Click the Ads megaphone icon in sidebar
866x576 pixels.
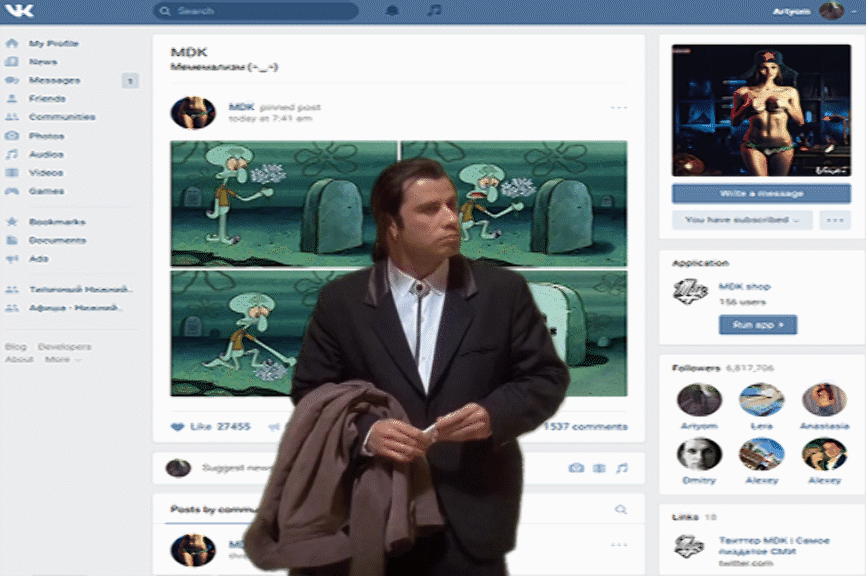point(12,258)
